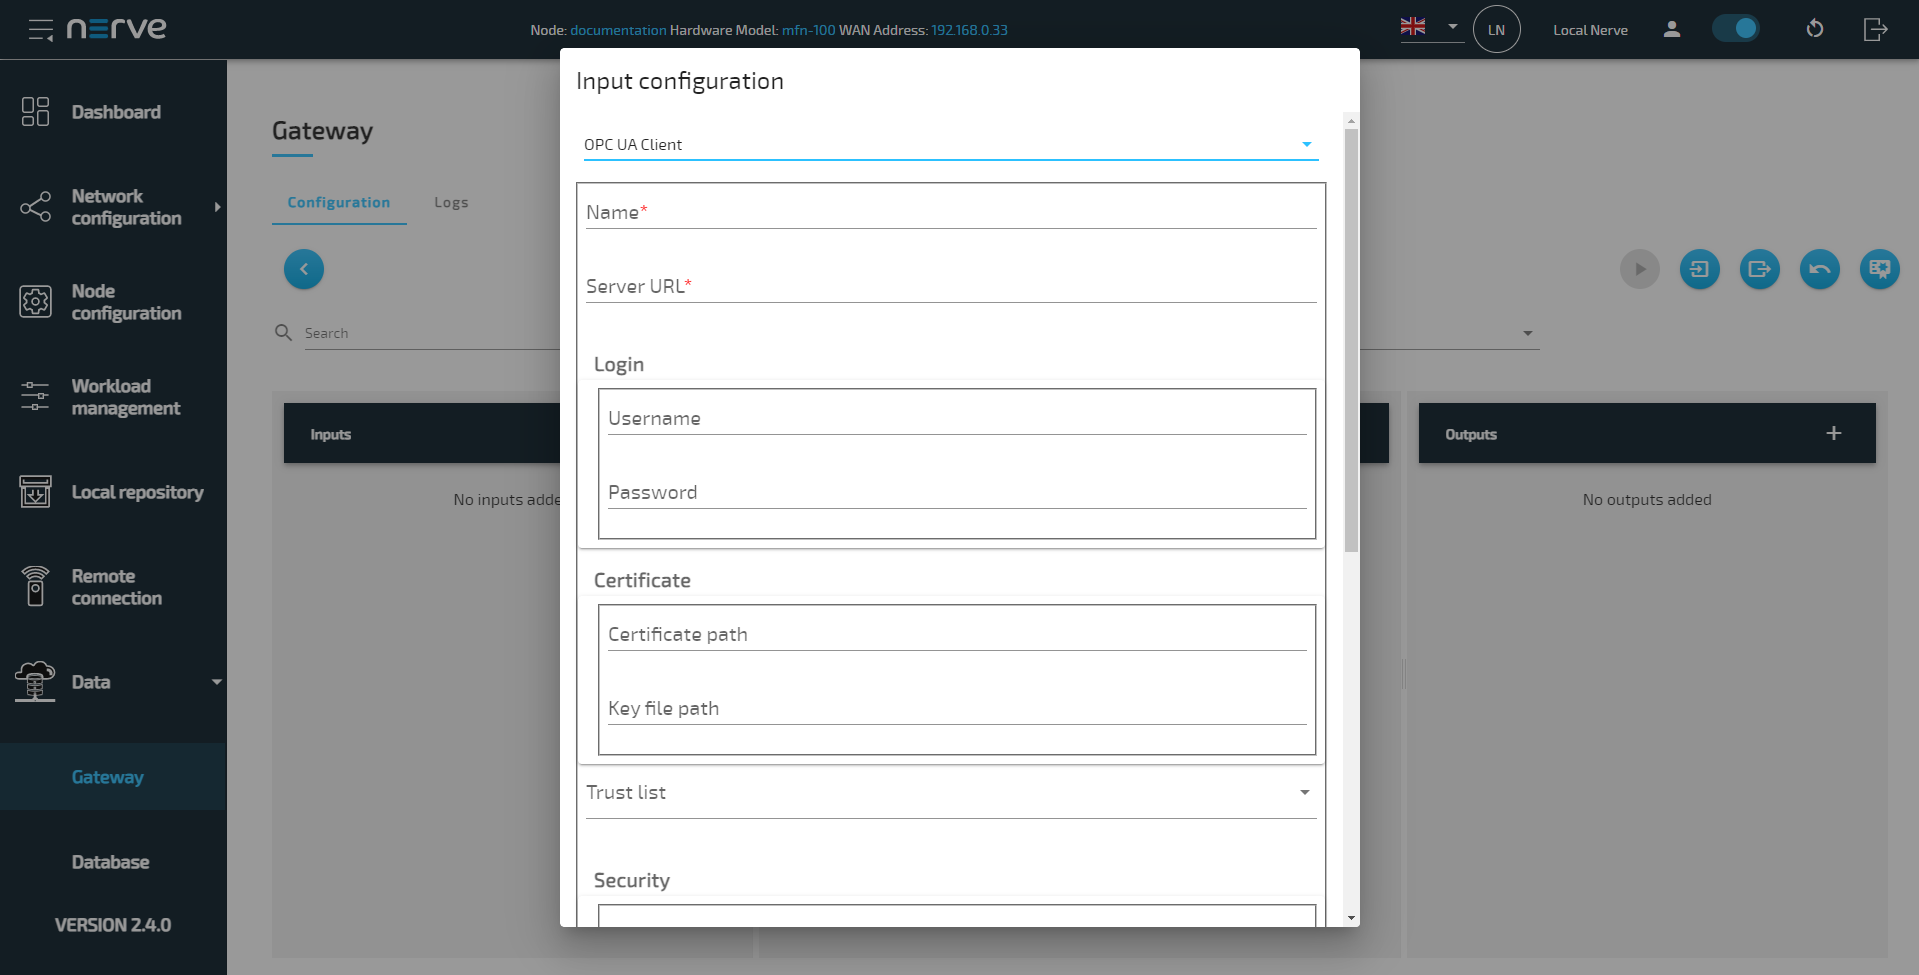Click the export configuration icon button
The image size is (1919, 975).
[x=1759, y=269]
